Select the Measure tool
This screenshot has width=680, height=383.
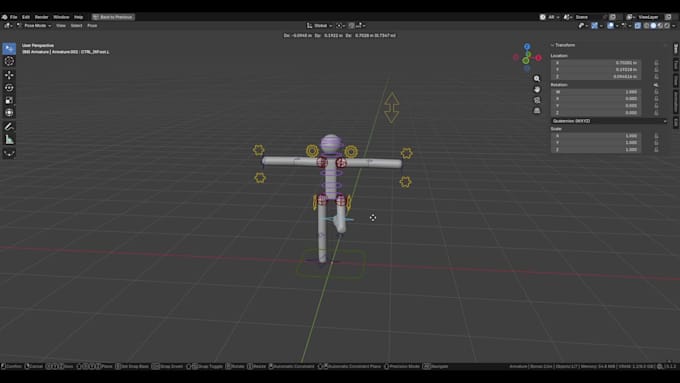click(9, 139)
